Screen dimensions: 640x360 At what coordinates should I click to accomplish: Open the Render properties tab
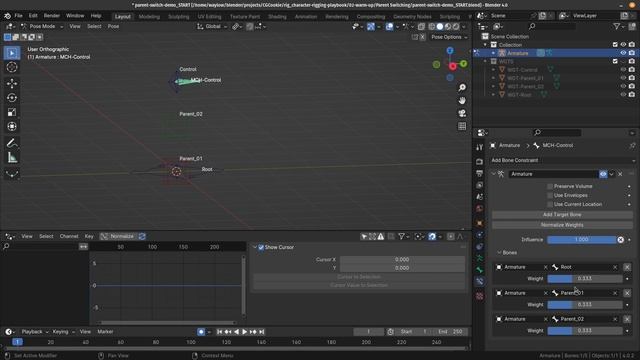click(480, 162)
